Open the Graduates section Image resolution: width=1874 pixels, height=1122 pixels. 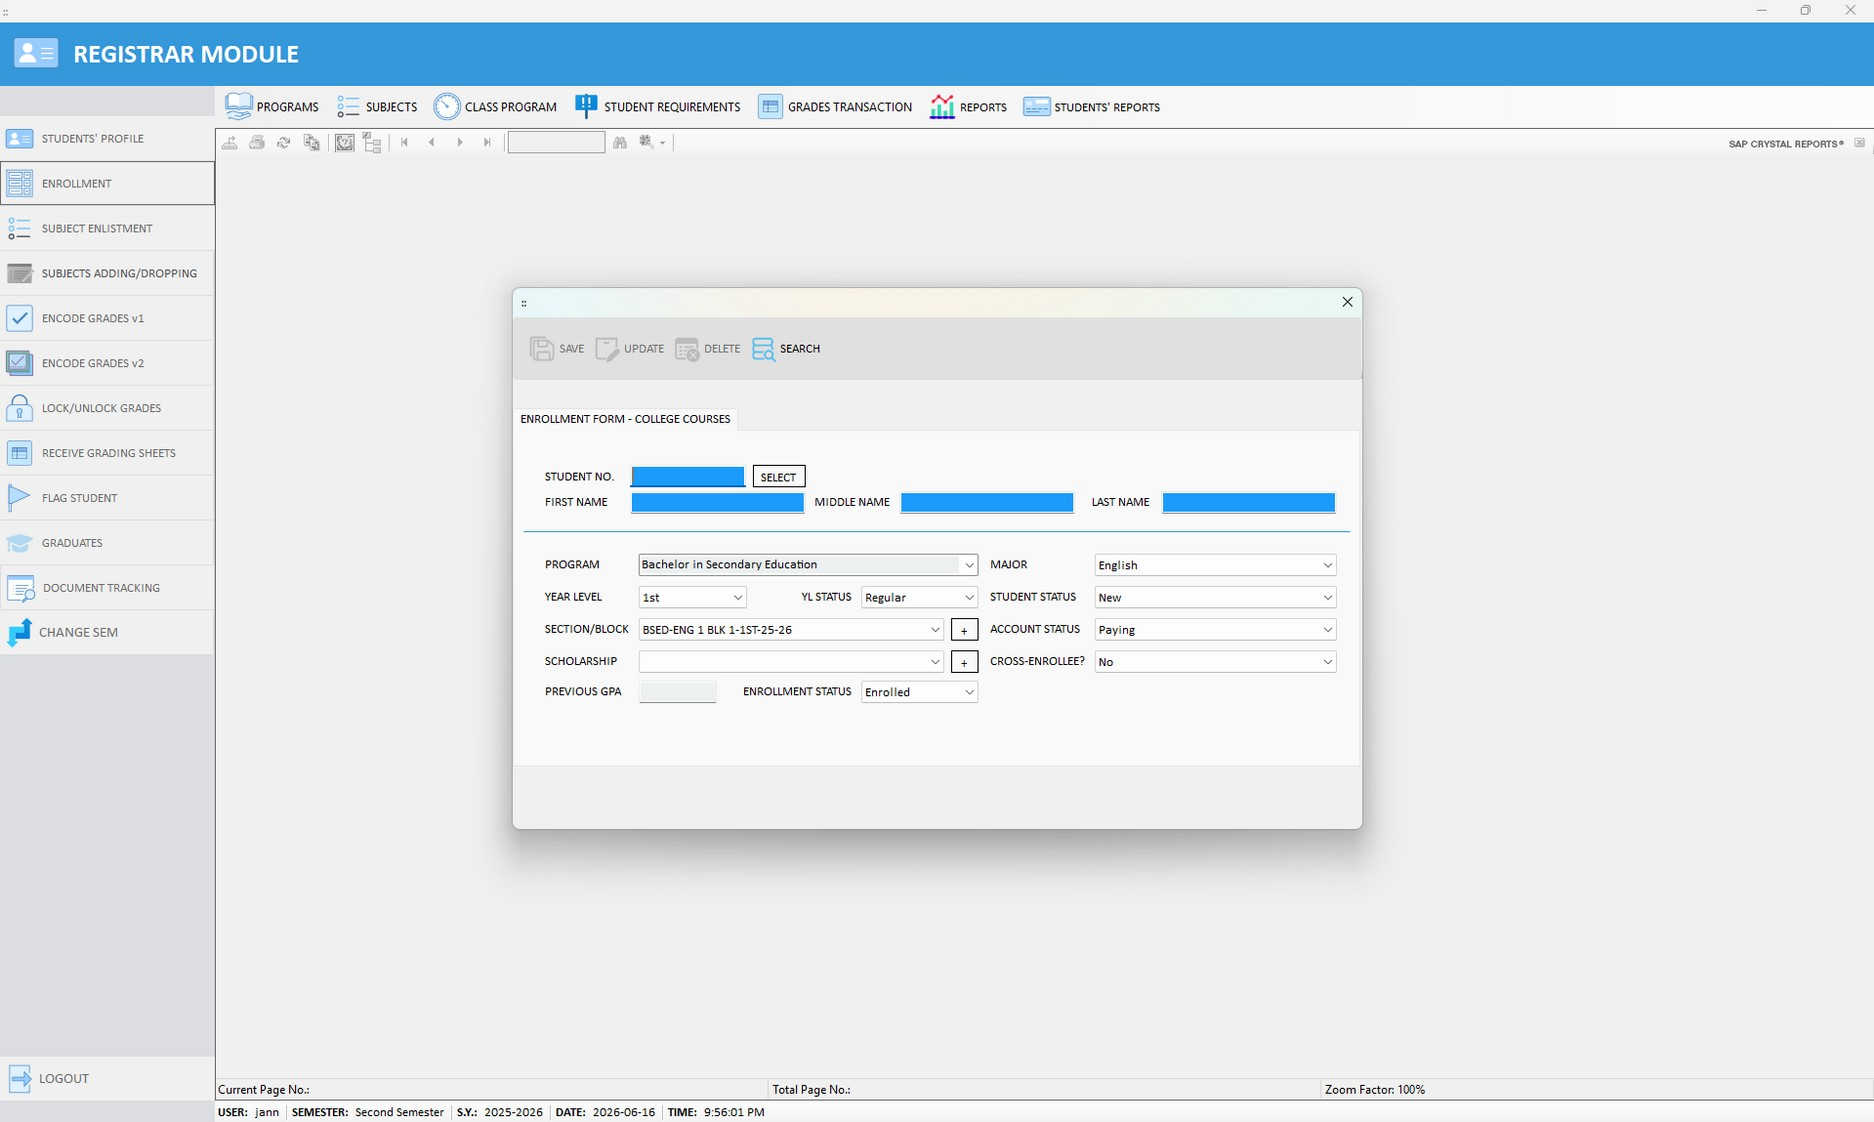click(107, 543)
